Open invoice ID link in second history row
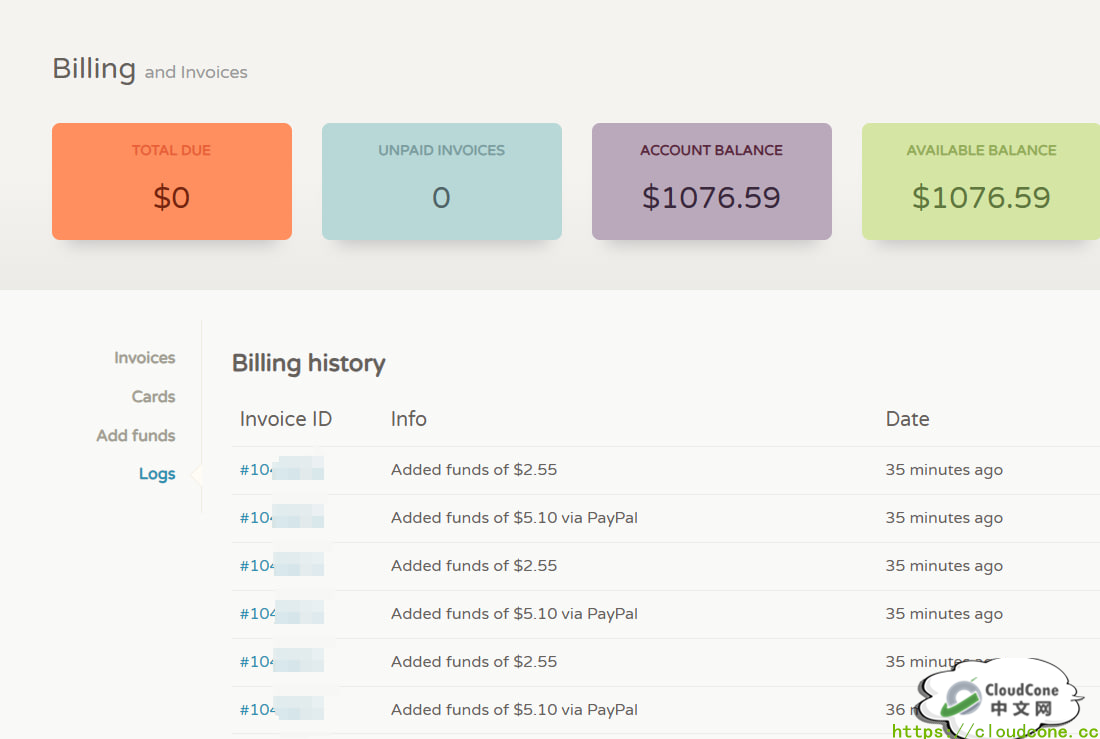Viewport: 1100px width, 739px height. pyautogui.click(x=280, y=518)
